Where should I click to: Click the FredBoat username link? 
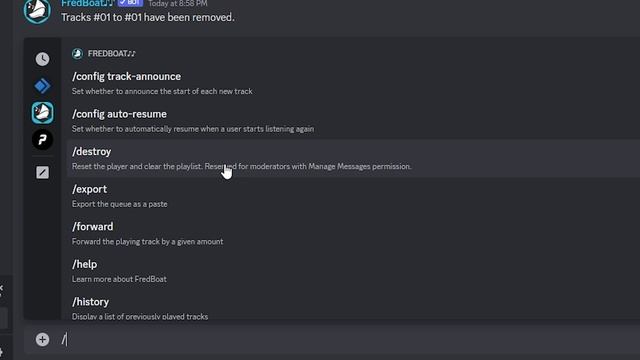(x=87, y=3)
